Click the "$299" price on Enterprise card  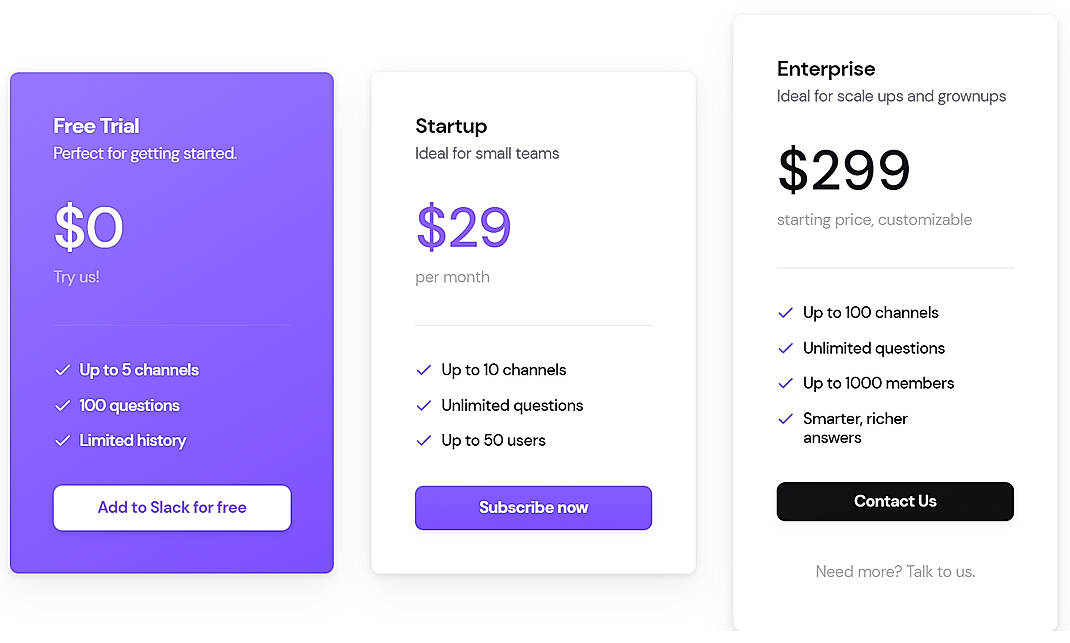point(843,170)
